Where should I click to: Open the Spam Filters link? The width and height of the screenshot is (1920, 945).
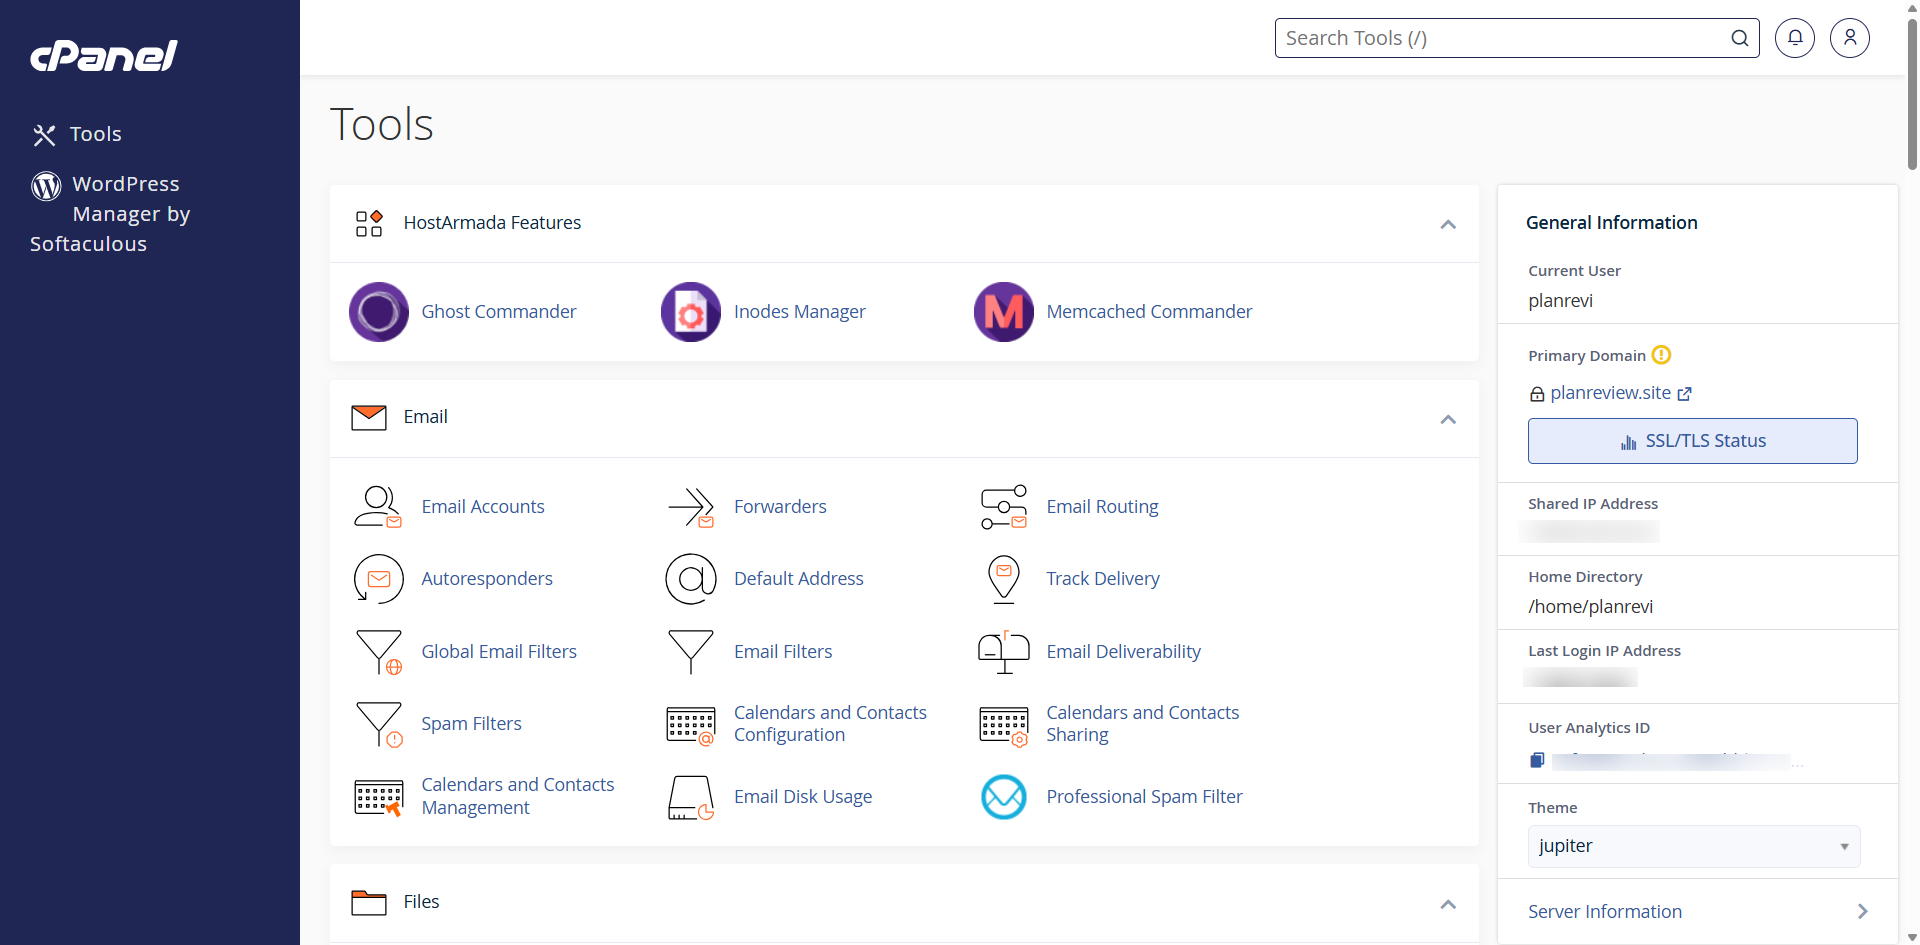click(471, 724)
